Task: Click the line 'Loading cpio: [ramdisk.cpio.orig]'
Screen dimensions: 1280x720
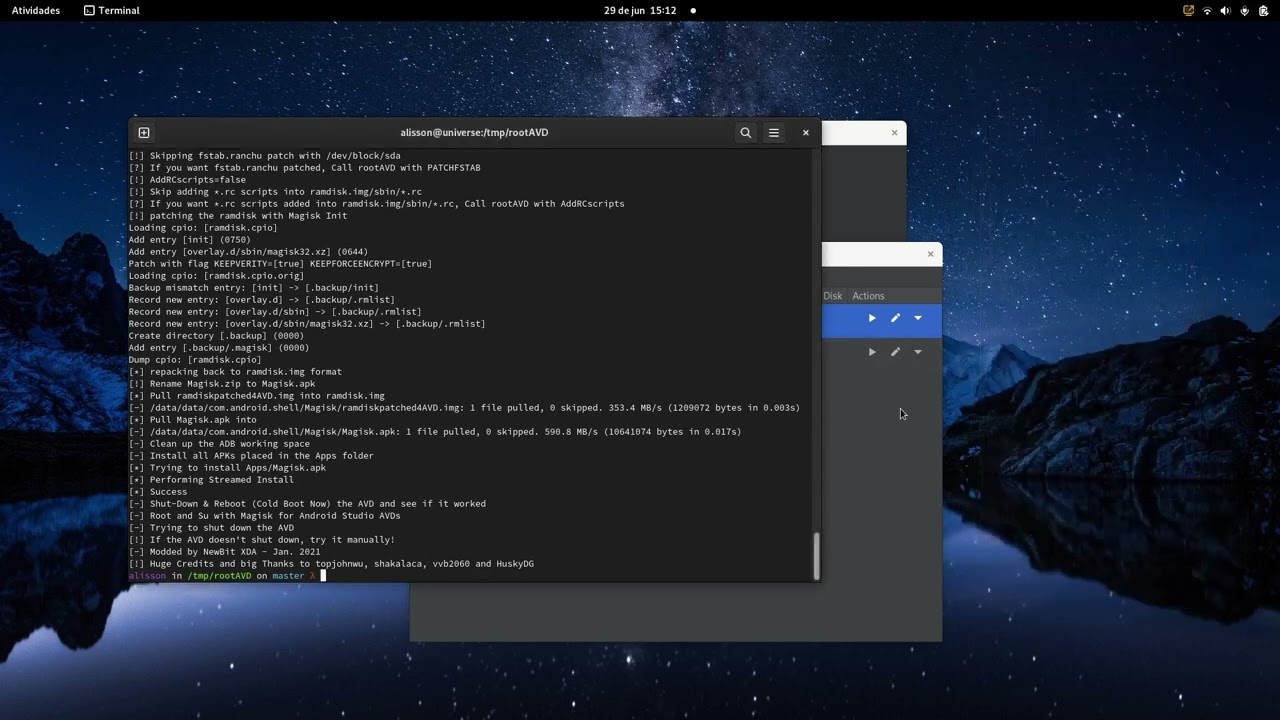Action: pos(216,276)
